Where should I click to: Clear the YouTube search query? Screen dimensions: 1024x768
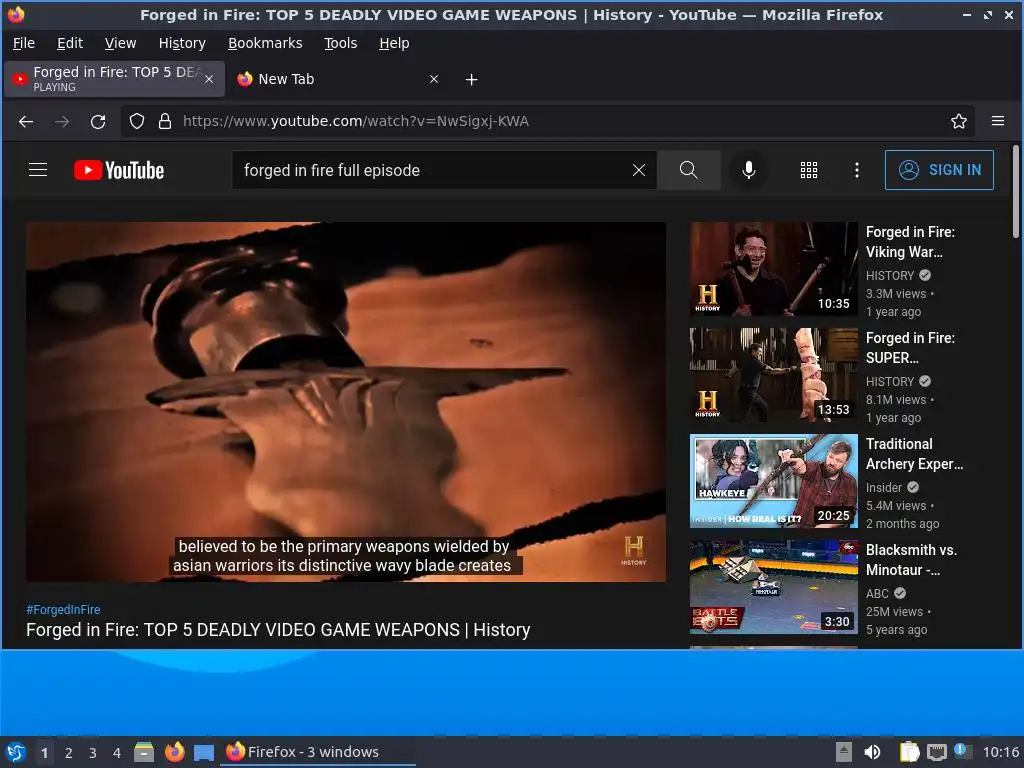pos(639,170)
